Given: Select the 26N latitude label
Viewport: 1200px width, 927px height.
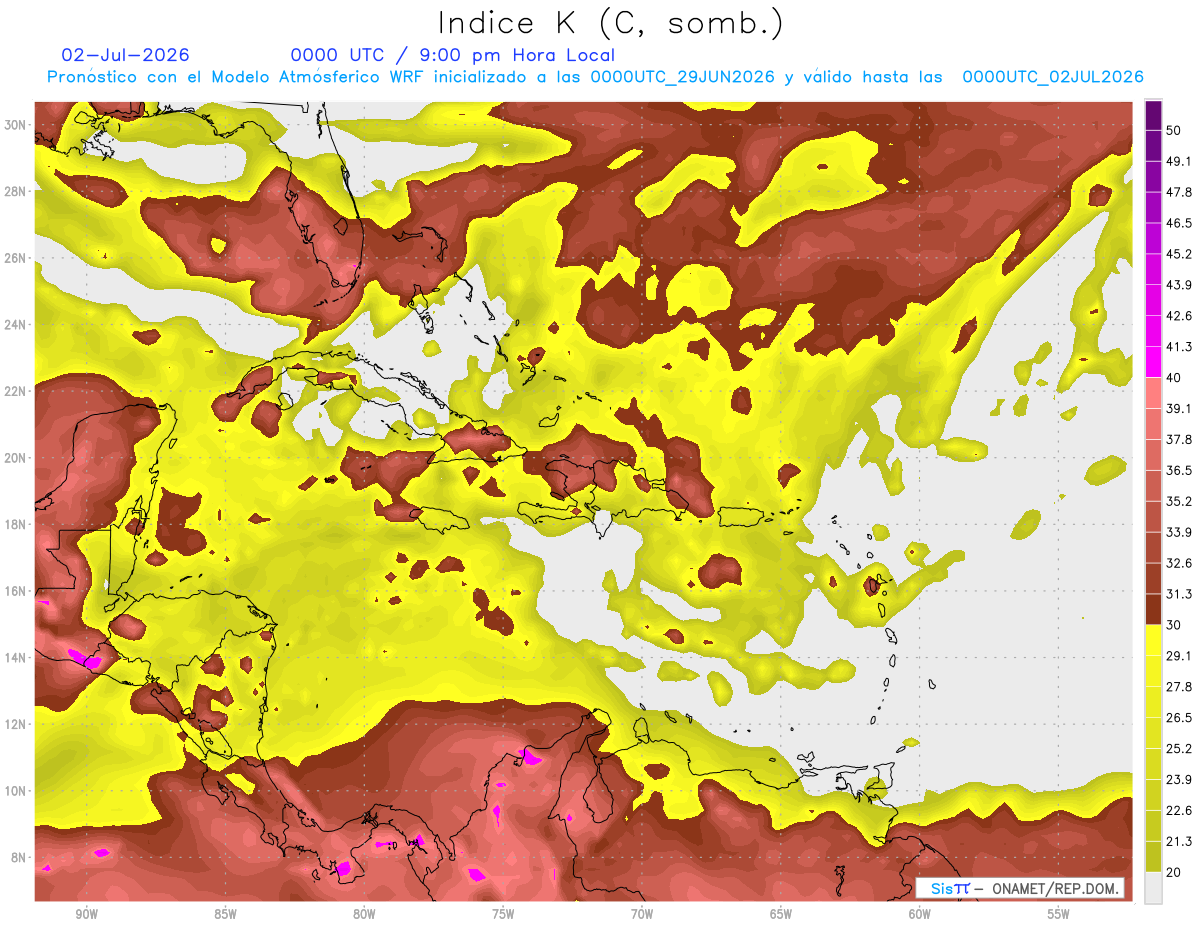Looking at the screenshot, I should (x=17, y=257).
